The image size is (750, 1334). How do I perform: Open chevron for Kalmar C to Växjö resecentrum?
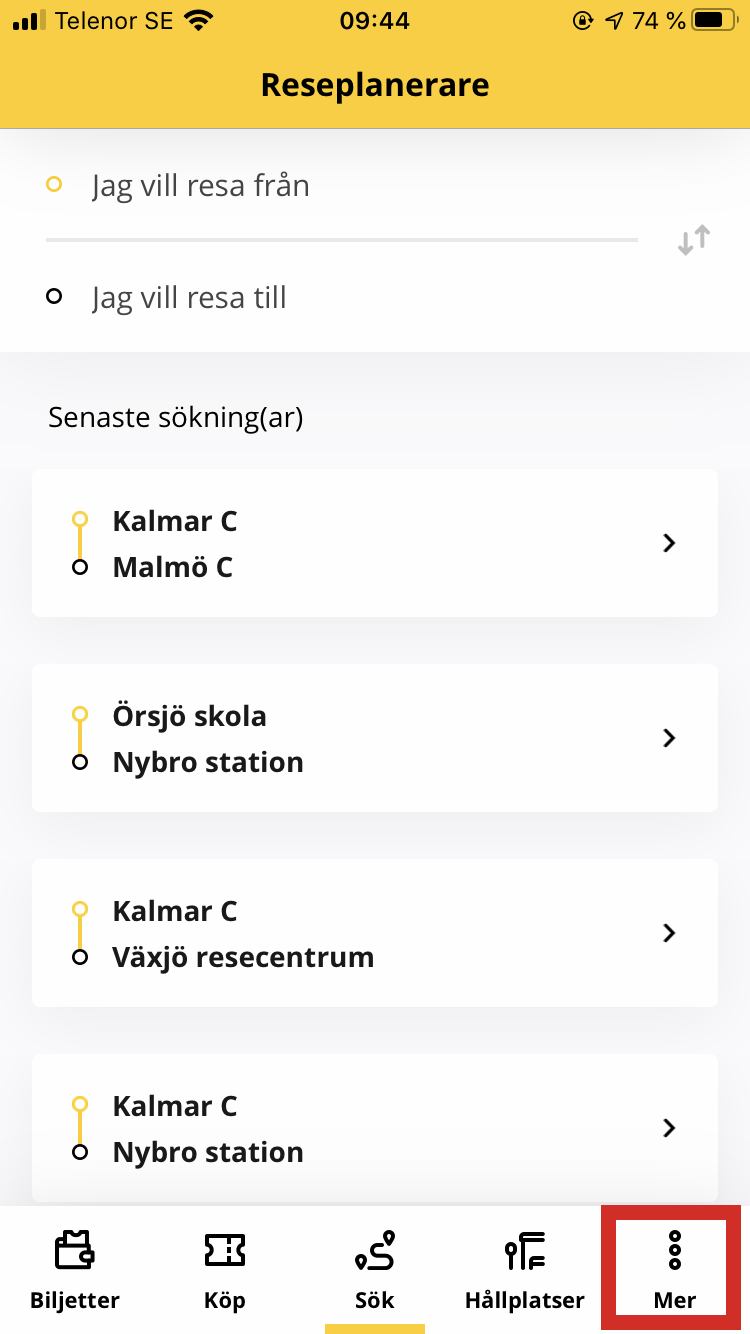click(x=669, y=933)
